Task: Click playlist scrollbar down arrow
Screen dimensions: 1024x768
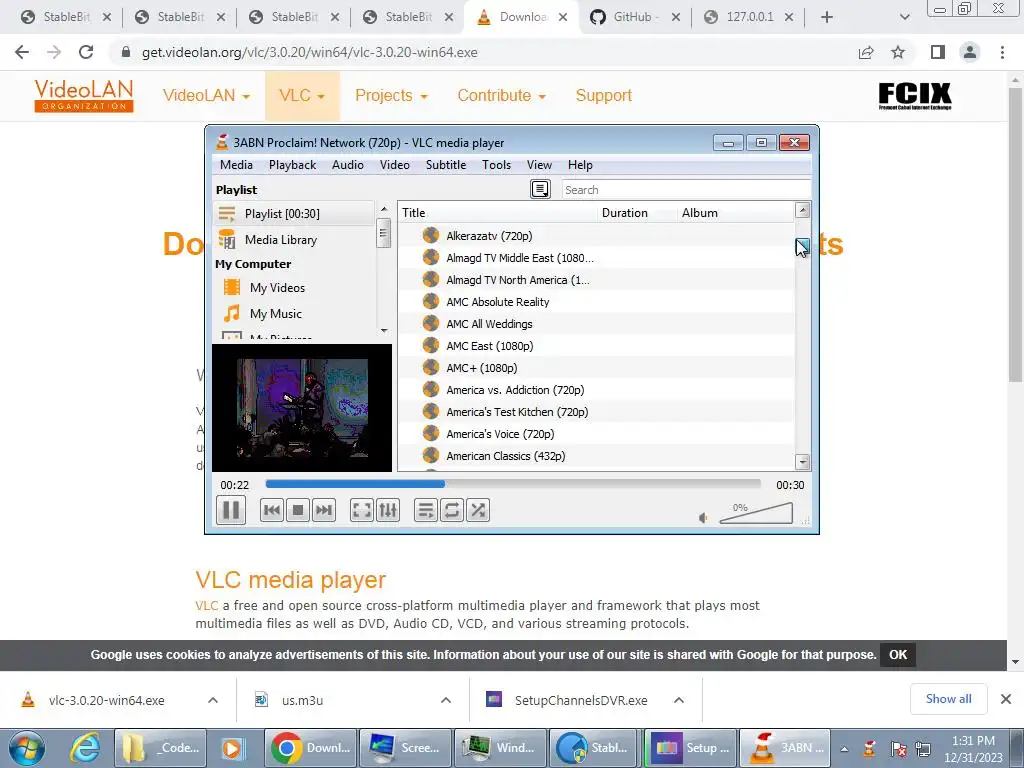Action: point(803,462)
